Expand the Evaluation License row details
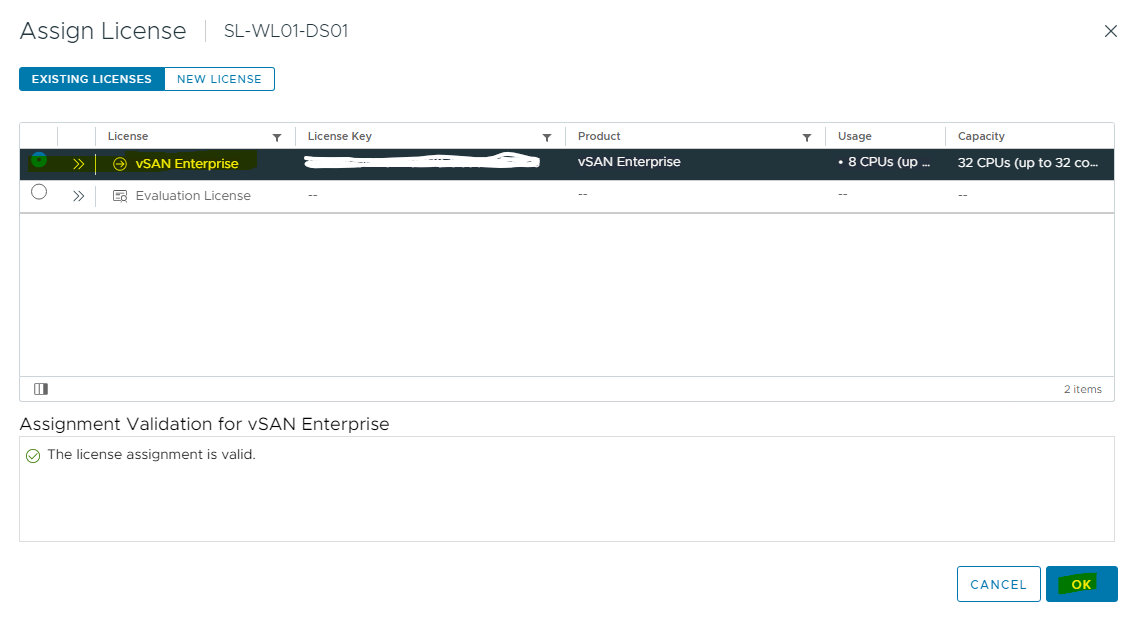Viewport: 1136px width, 623px height. pyautogui.click(x=78, y=196)
